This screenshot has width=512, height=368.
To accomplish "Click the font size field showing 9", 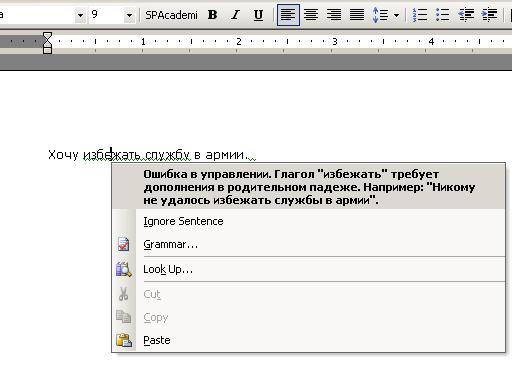I will pyautogui.click(x=106, y=15).
